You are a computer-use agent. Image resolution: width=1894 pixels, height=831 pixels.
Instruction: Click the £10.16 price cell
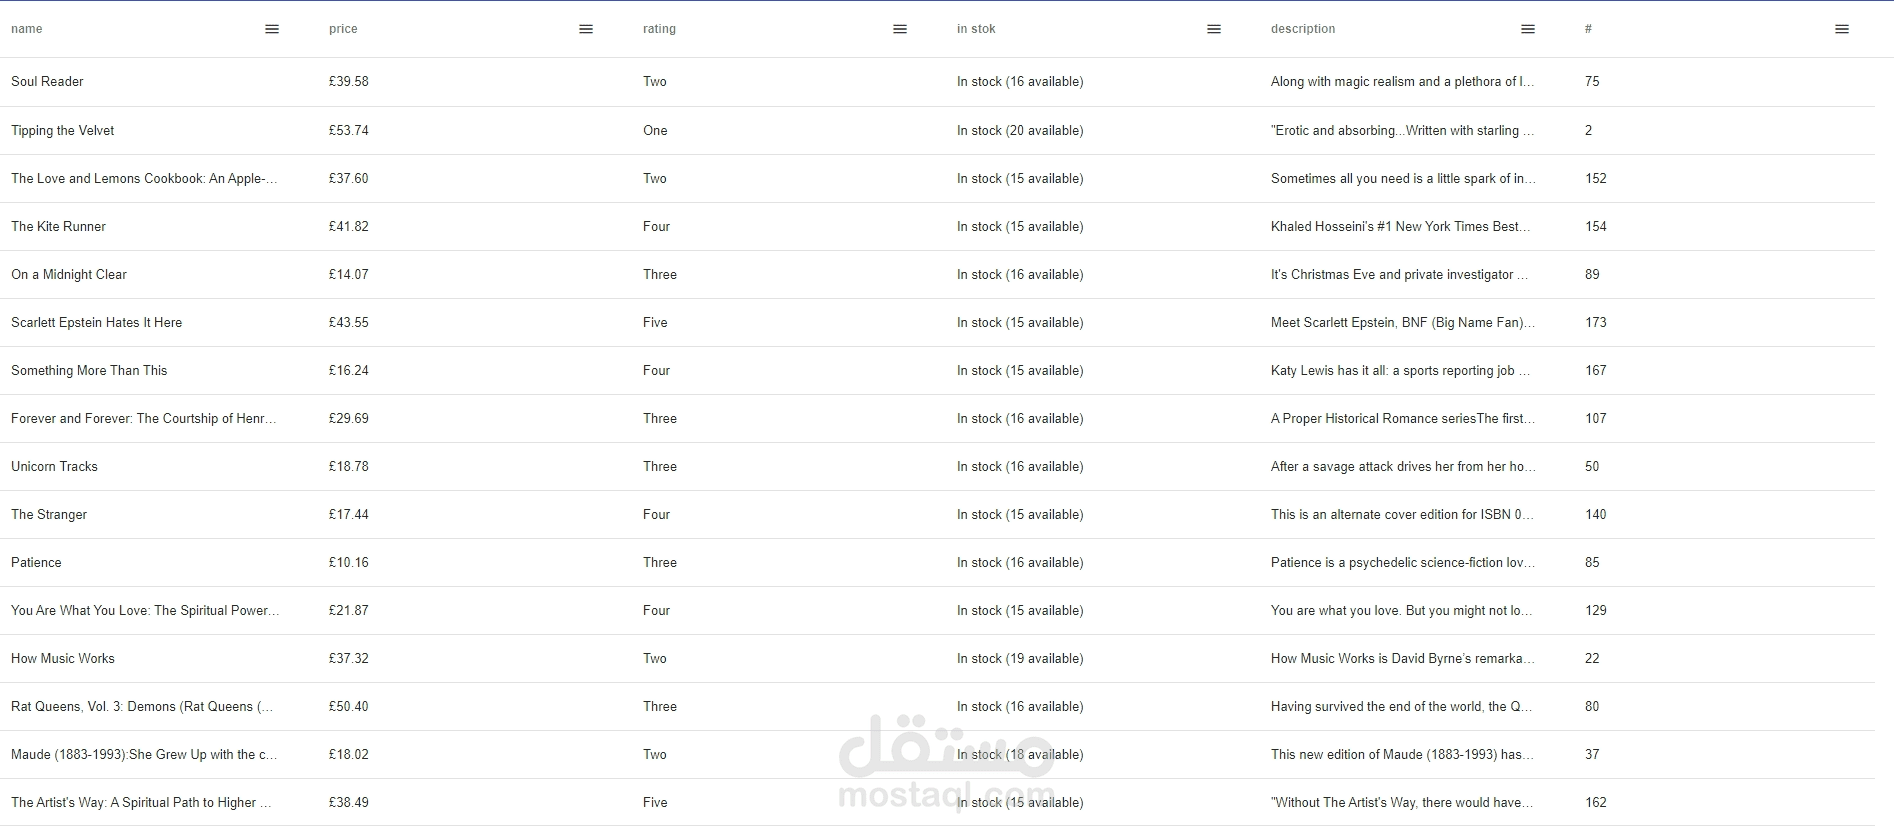coord(348,563)
